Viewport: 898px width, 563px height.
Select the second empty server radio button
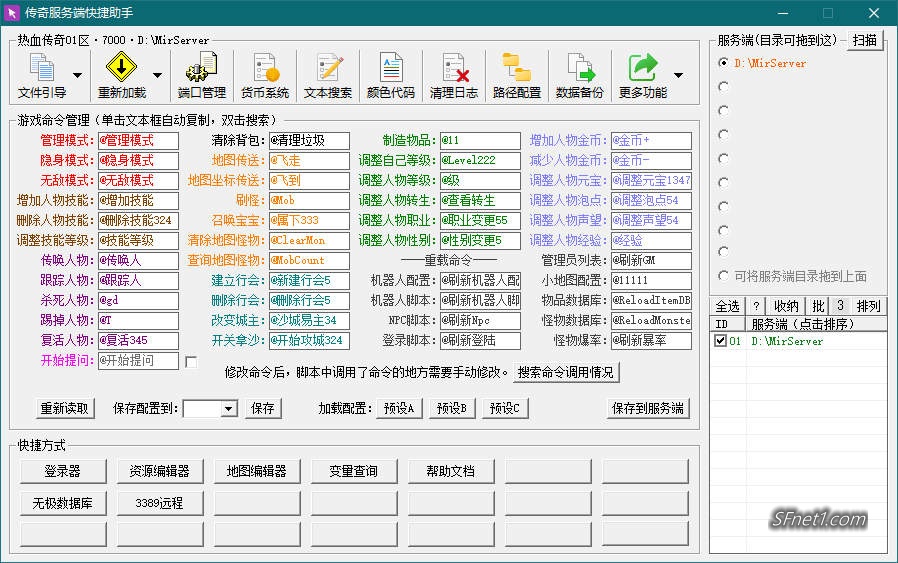723,111
